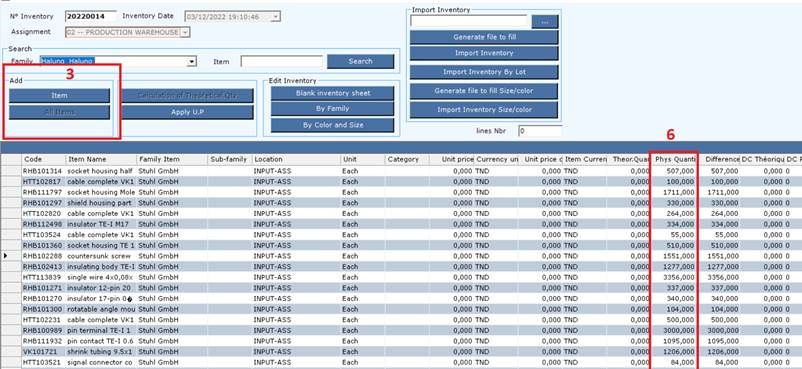This screenshot has width=802, height=369.
Task: Click the Add Item button
Action: (59, 96)
